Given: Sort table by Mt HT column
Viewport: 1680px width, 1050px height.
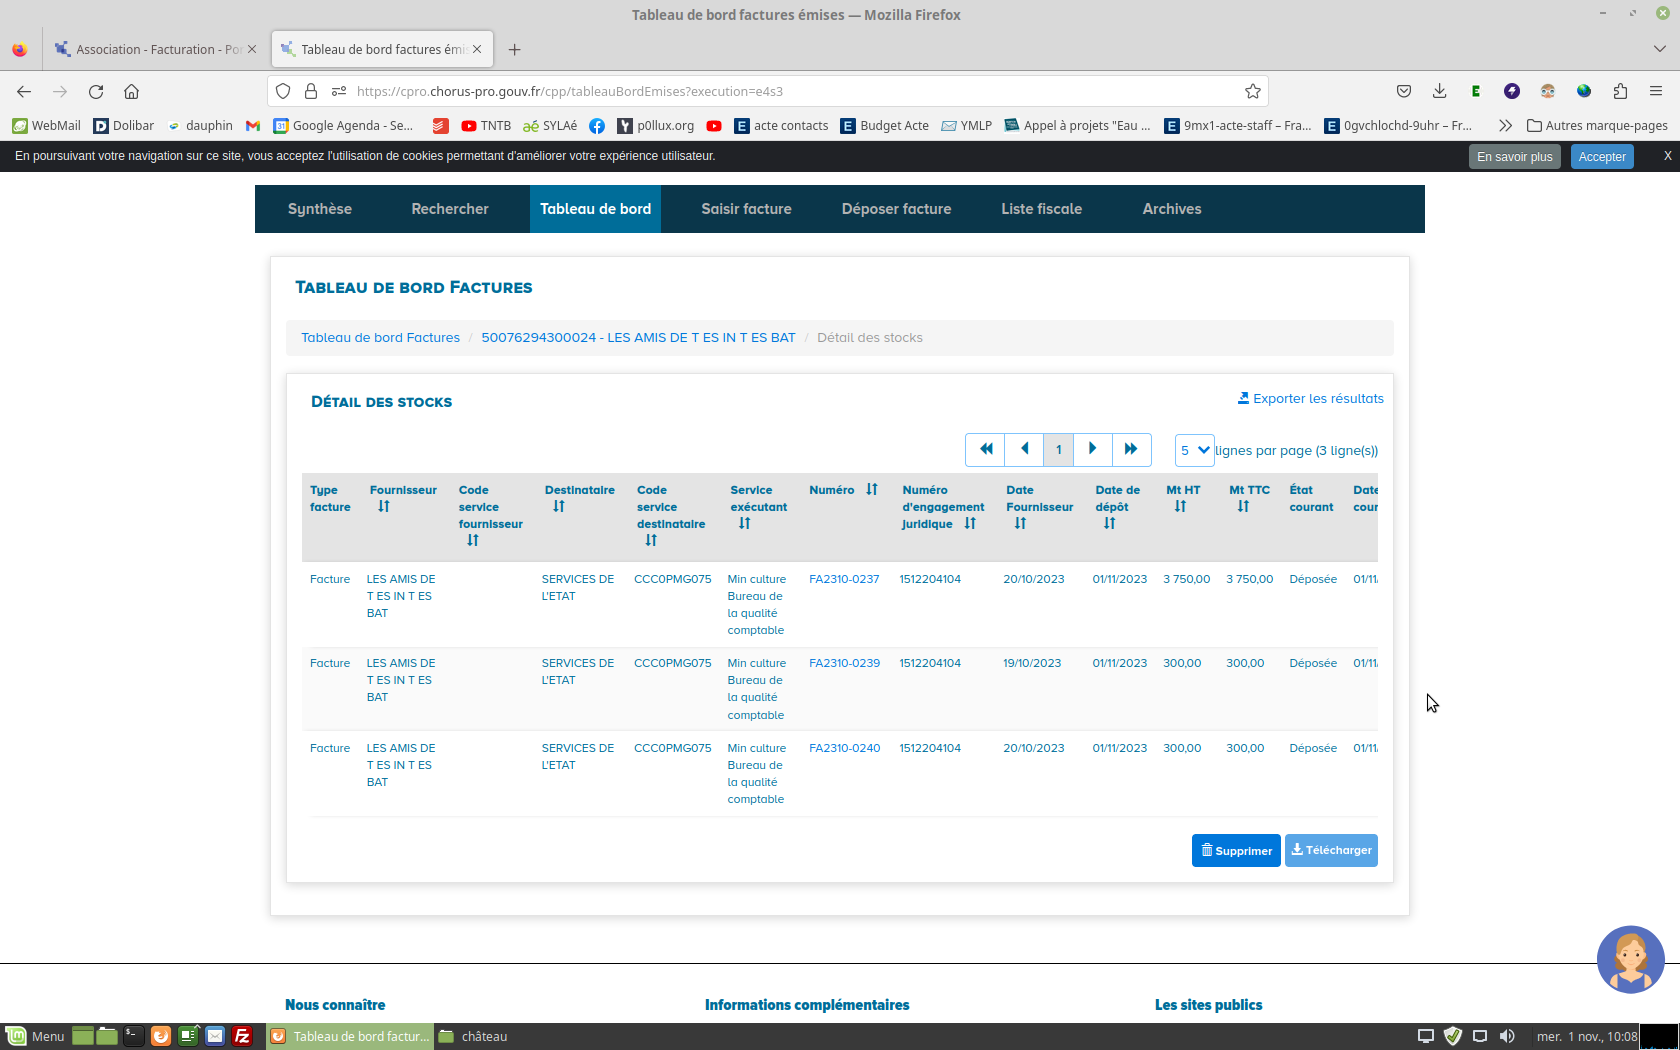Looking at the screenshot, I should coord(1180,507).
